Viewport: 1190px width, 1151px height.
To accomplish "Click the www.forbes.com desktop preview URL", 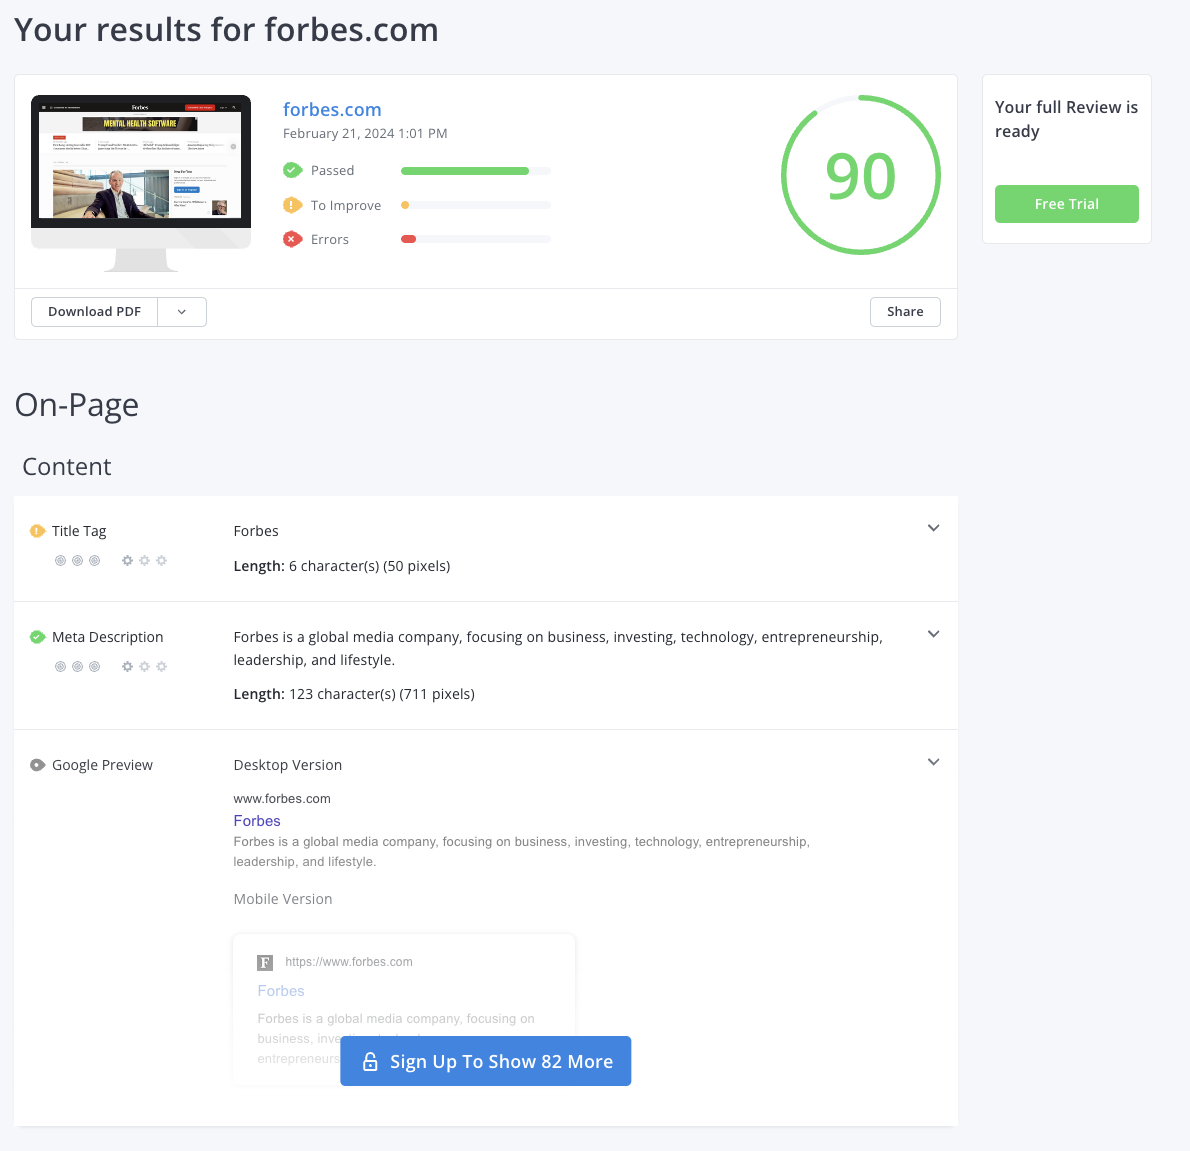I will click(282, 799).
